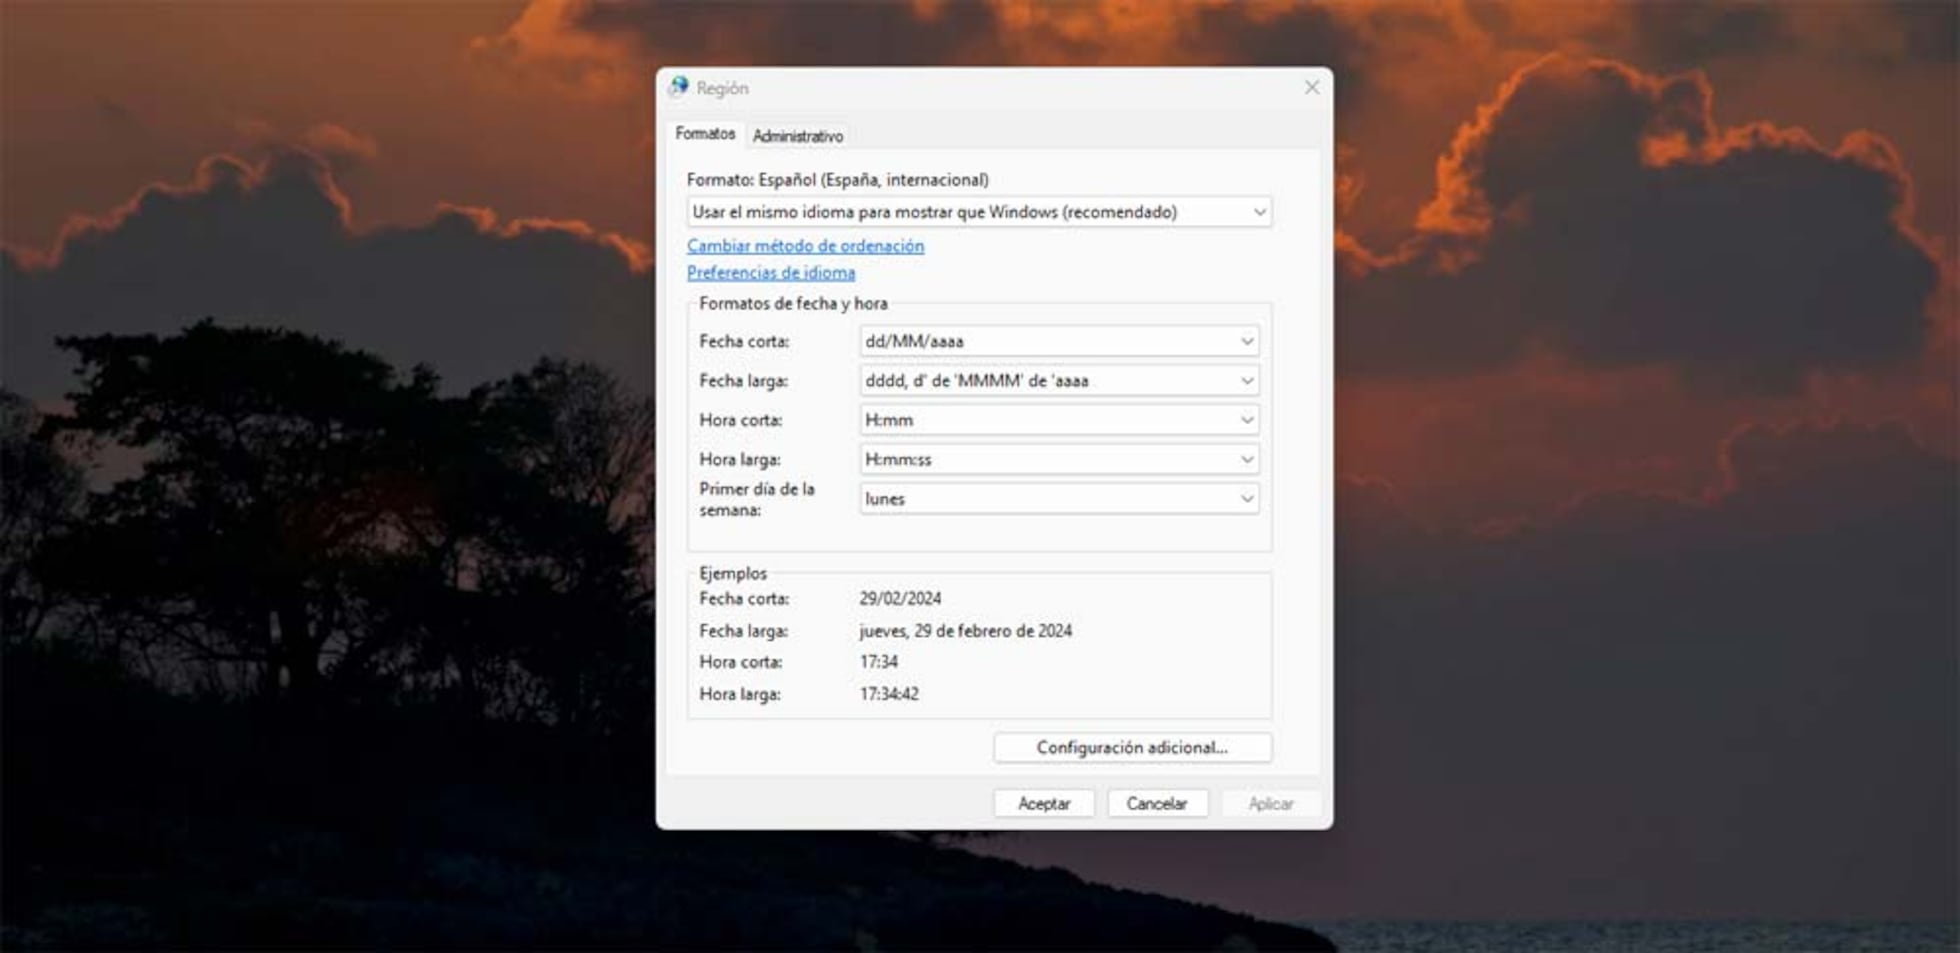Viewport: 1960px width, 953px height.
Task: Click the H:mm:ss long time field
Action: click(1059, 460)
